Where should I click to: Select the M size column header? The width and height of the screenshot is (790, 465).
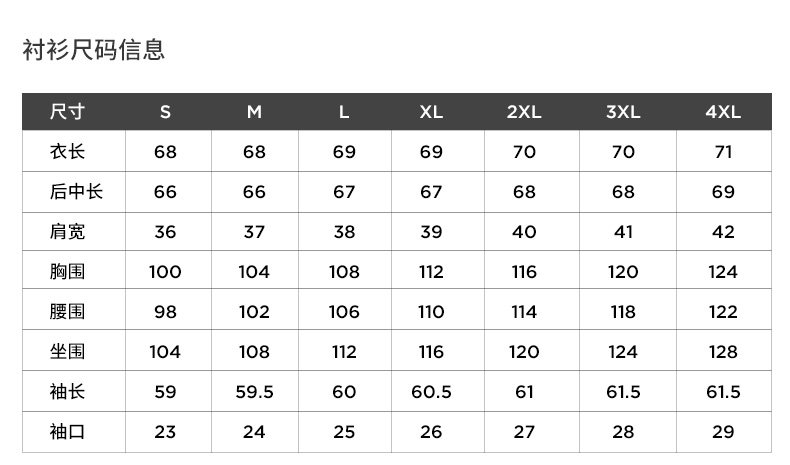pyautogui.click(x=254, y=112)
